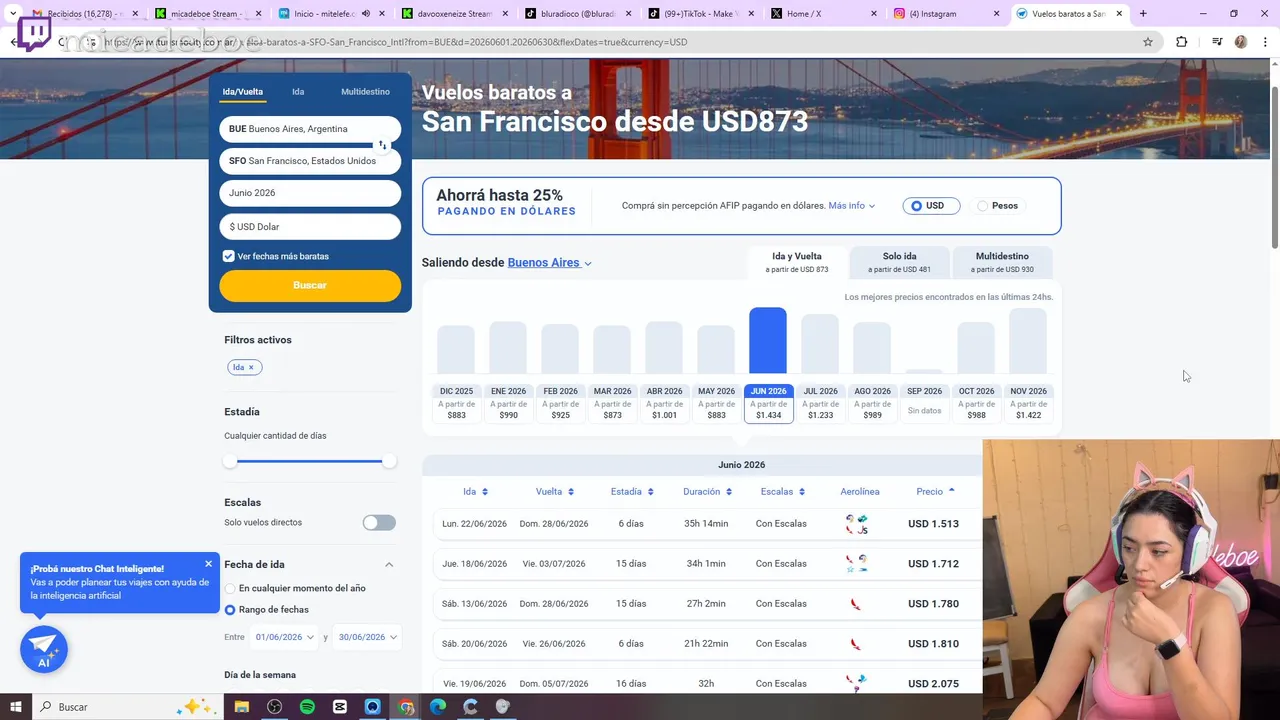The height and width of the screenshot is (720, 1280).
Task: Select DIC 2025 month price
Action: click(456, 403)
